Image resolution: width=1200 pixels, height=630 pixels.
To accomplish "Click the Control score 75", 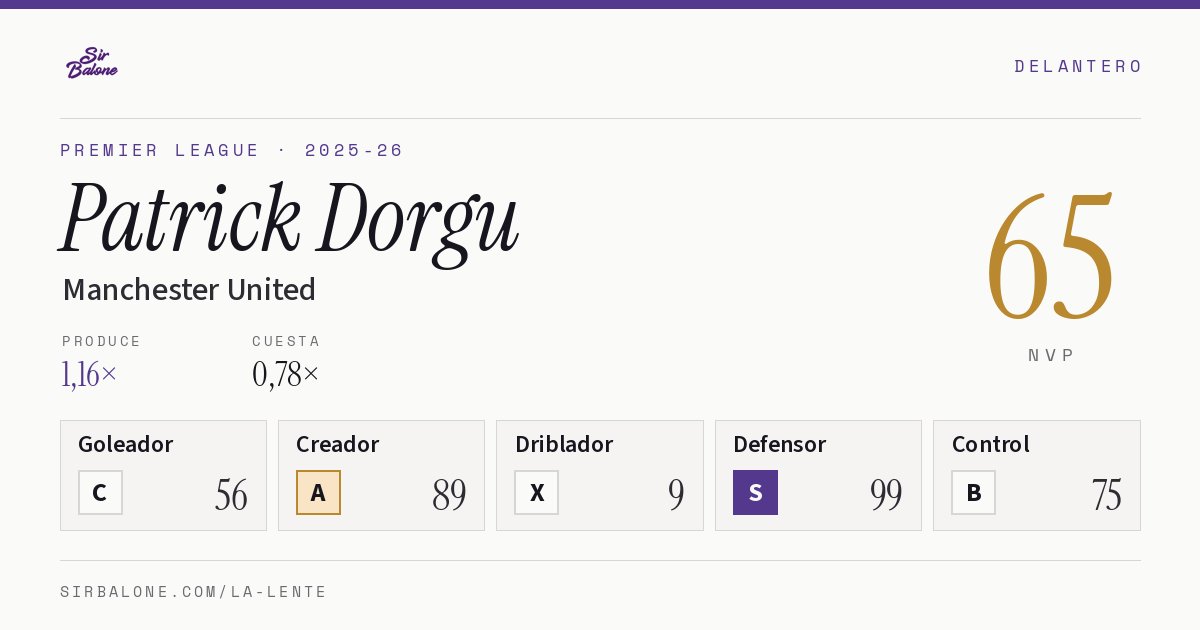I will tap(1106, 495).
